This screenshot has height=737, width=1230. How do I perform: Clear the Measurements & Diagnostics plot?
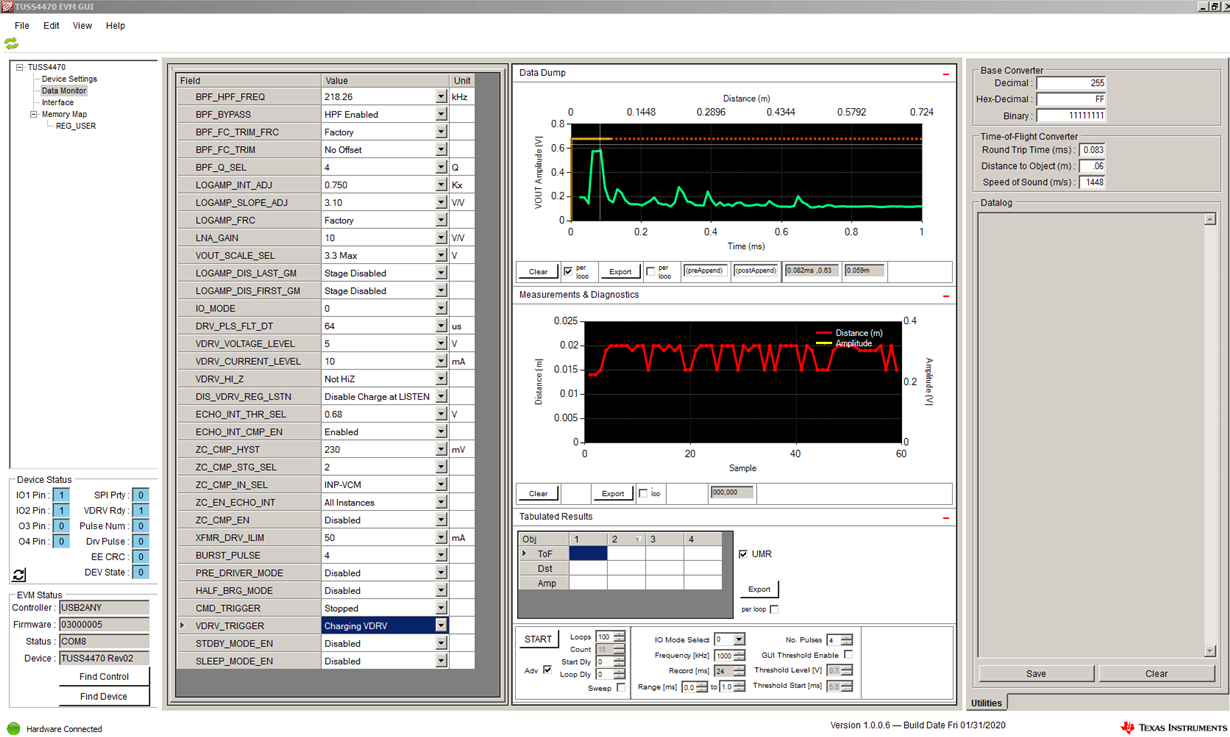538,493
